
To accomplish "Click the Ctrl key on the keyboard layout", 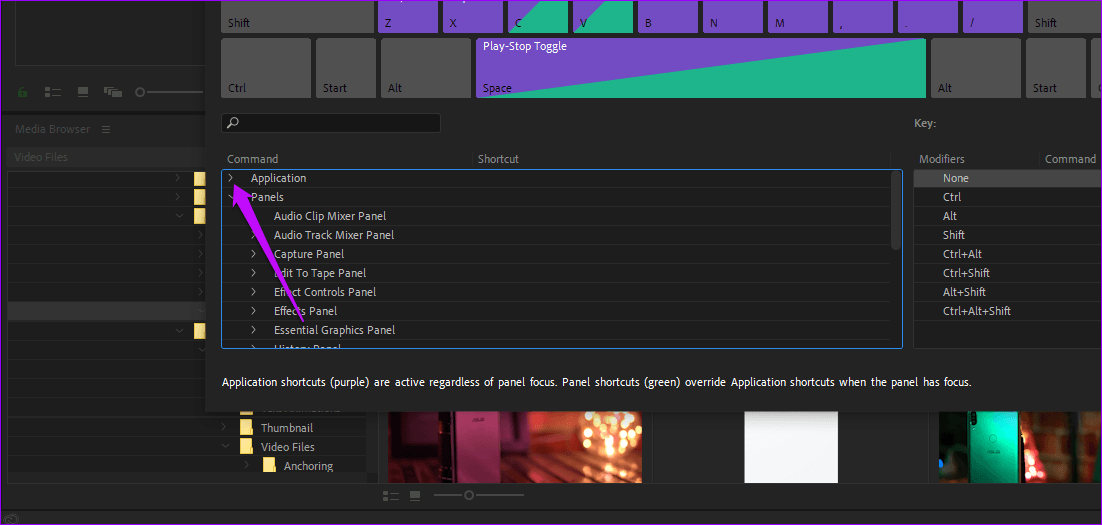I will coord(264,69).
